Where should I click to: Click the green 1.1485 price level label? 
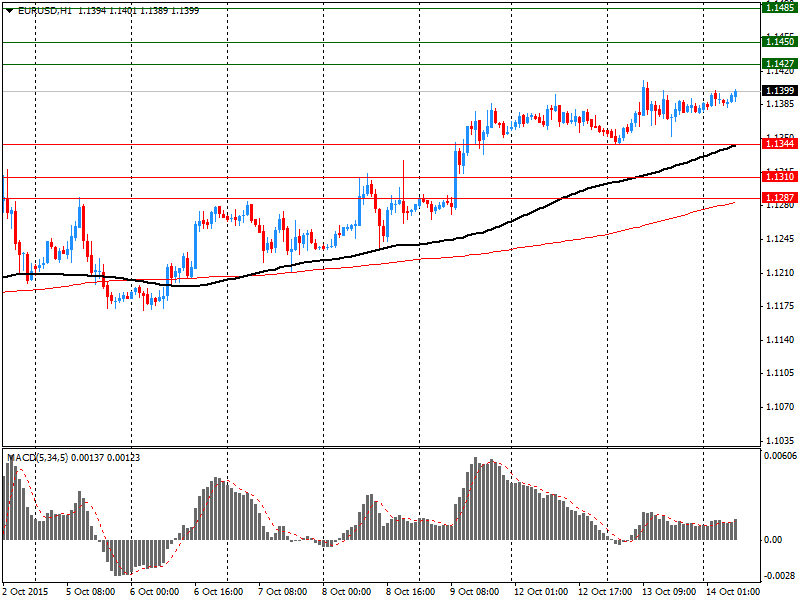coord(780,8)
